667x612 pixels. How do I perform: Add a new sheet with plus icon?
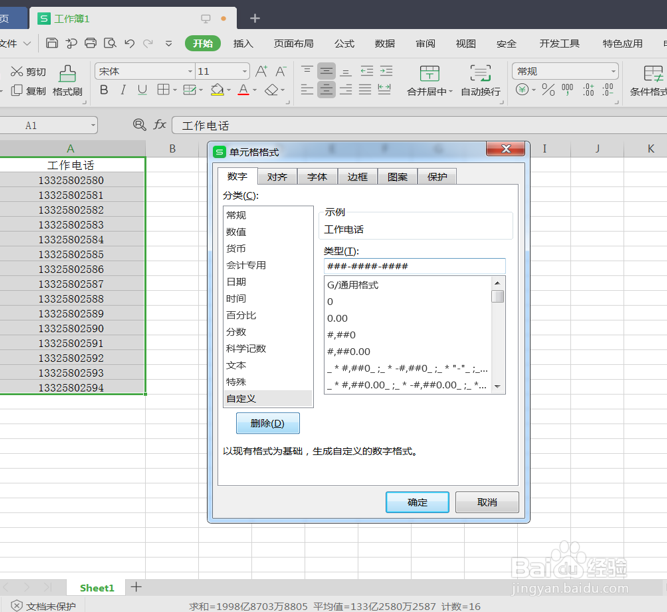tap(136, 587)
